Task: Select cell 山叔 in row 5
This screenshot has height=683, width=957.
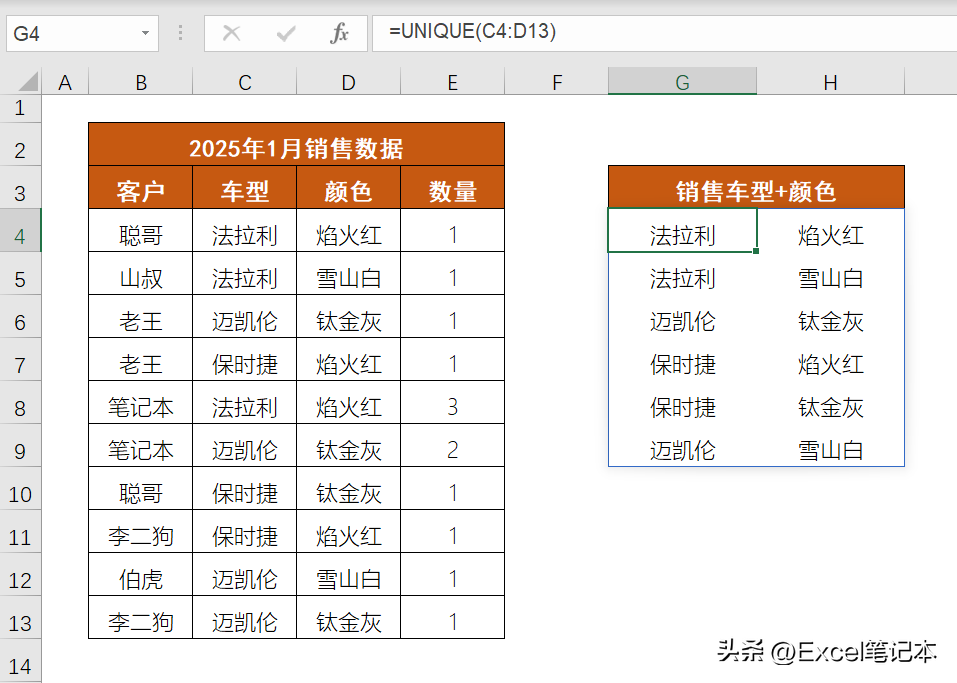Action: coord(141,273)
